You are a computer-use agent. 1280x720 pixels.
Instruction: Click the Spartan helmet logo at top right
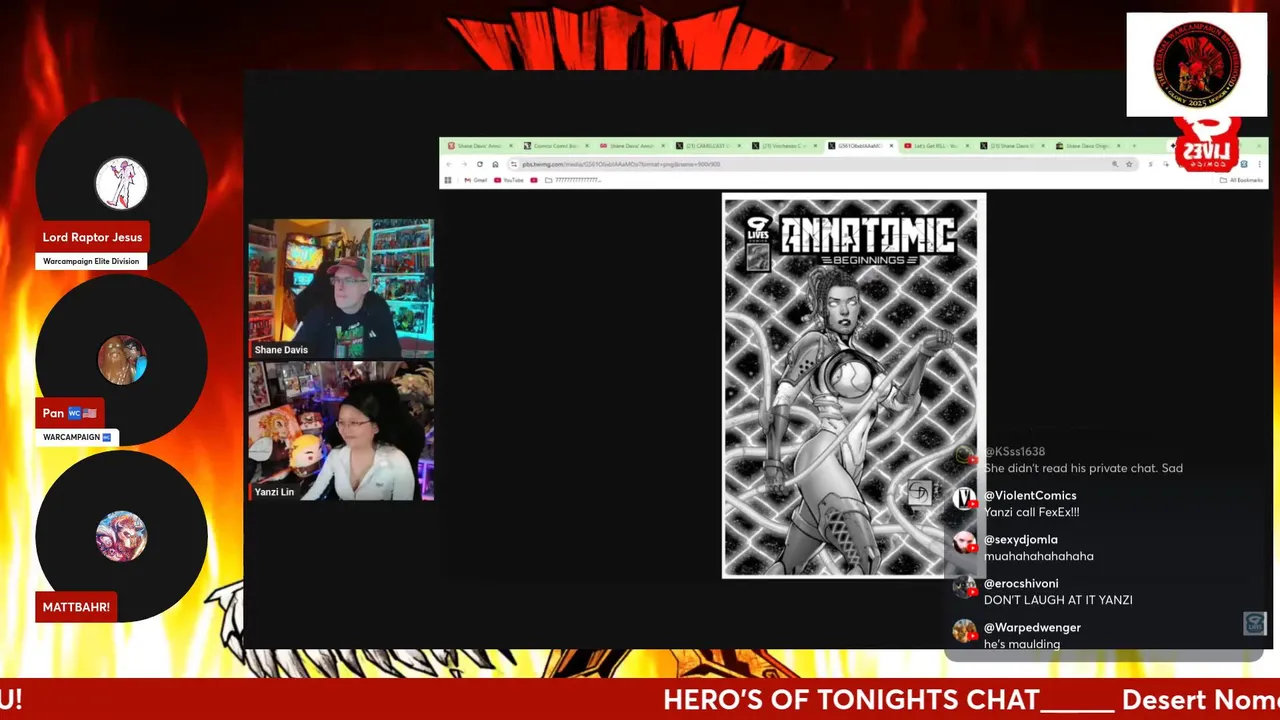pos(1196,65)
